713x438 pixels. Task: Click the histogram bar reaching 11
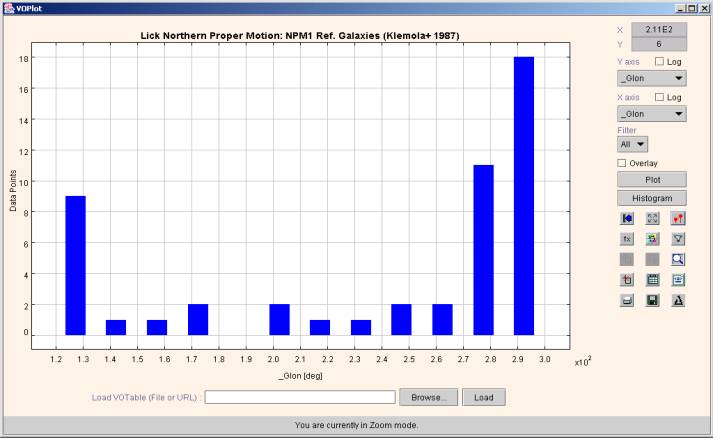click(x=483, y=250)
